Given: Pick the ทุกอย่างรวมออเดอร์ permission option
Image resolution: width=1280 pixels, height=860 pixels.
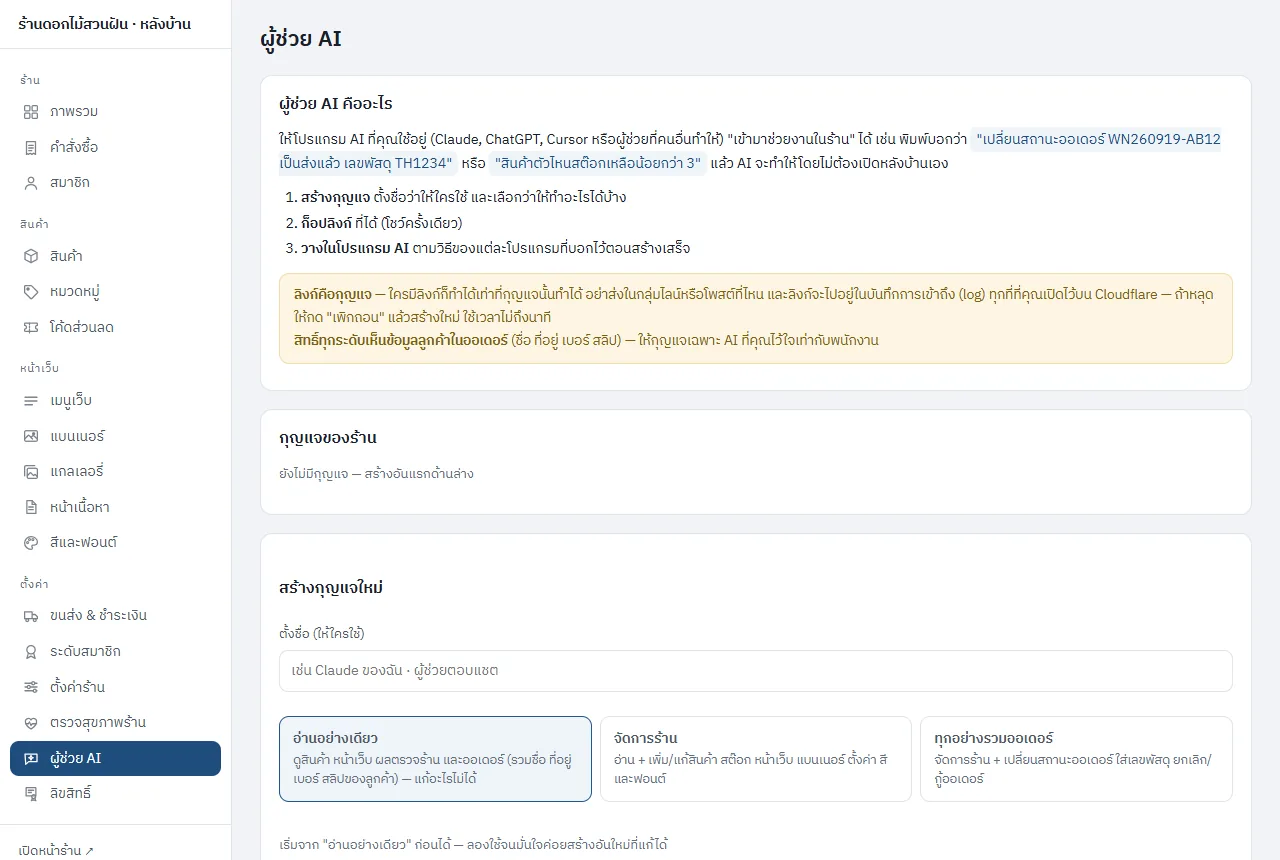Looking at the screenshot, I should (1076, 759).
